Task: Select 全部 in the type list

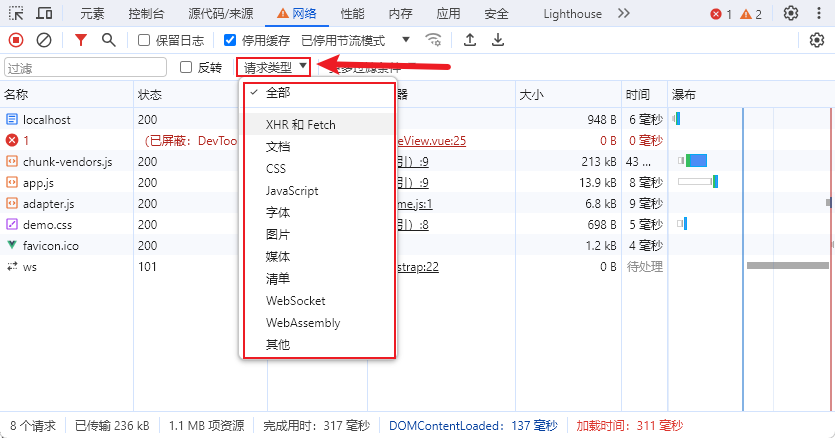Action: click(319, 93)
